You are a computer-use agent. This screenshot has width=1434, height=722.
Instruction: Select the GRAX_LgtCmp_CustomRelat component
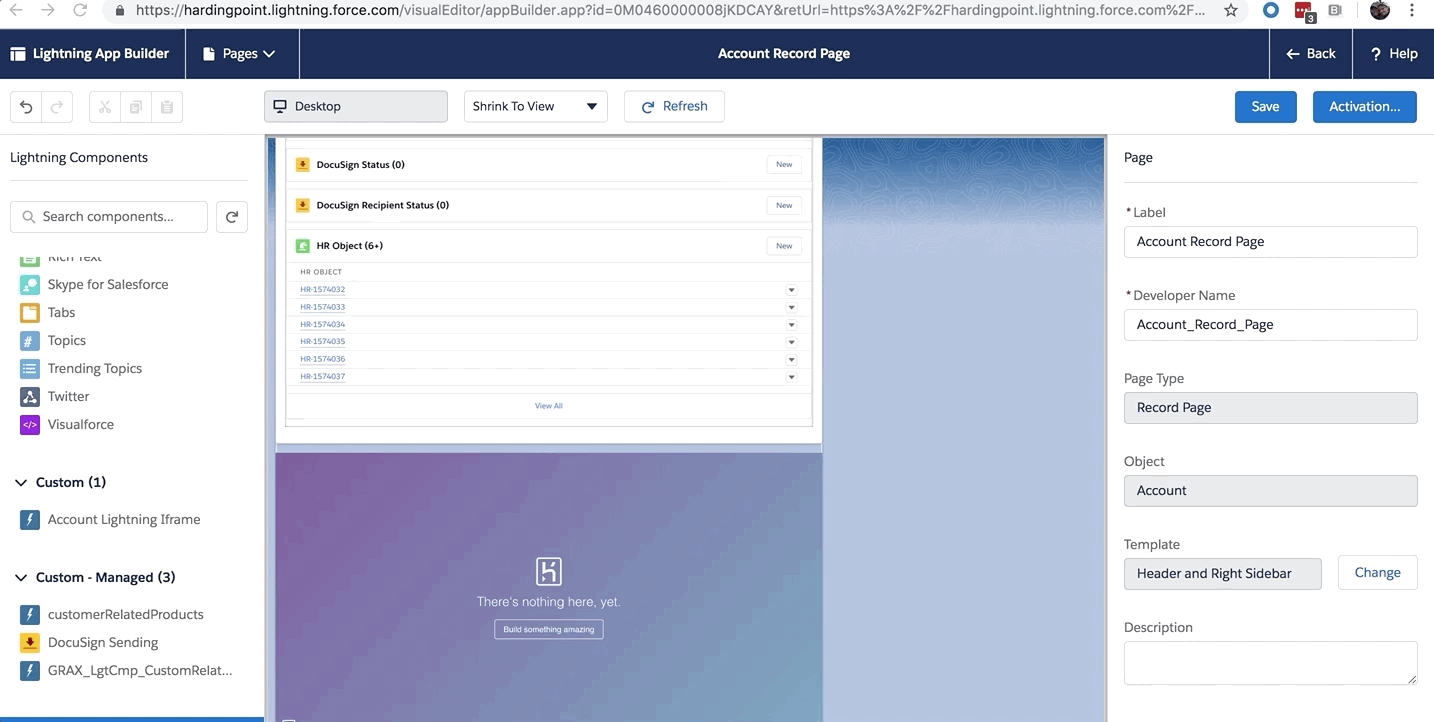[140, 671]
